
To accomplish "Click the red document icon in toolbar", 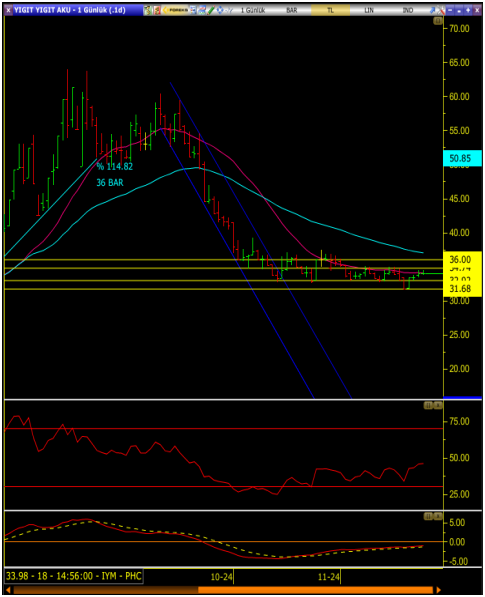I will [x=157, y=10].
